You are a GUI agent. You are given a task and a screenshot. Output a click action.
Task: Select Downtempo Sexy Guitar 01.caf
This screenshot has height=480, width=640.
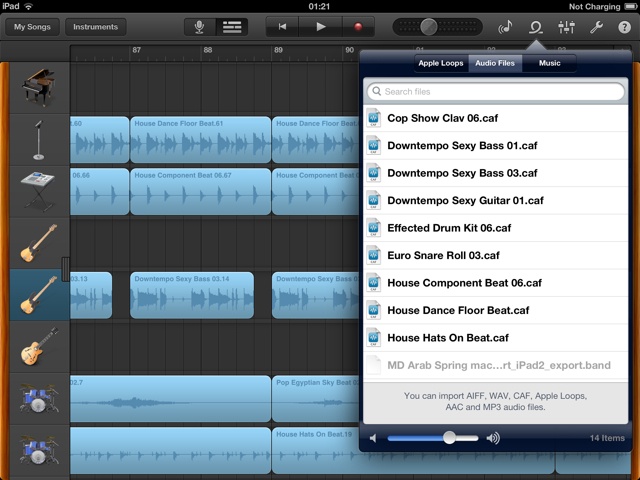496,200
